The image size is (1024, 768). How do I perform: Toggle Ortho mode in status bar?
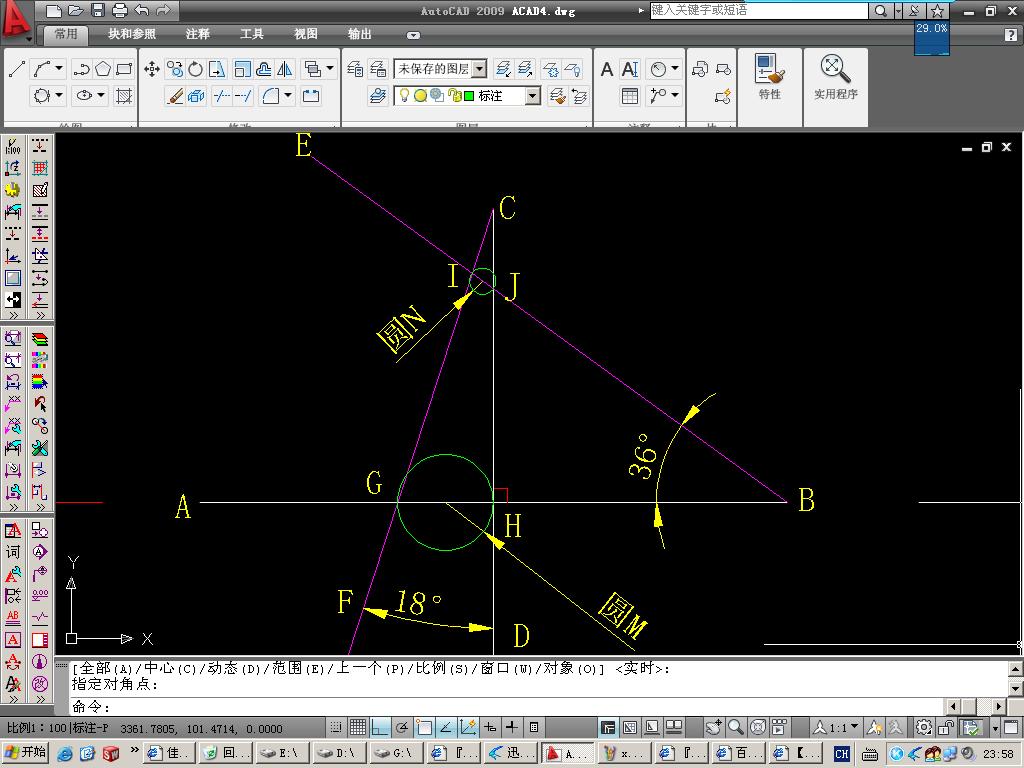380,727
